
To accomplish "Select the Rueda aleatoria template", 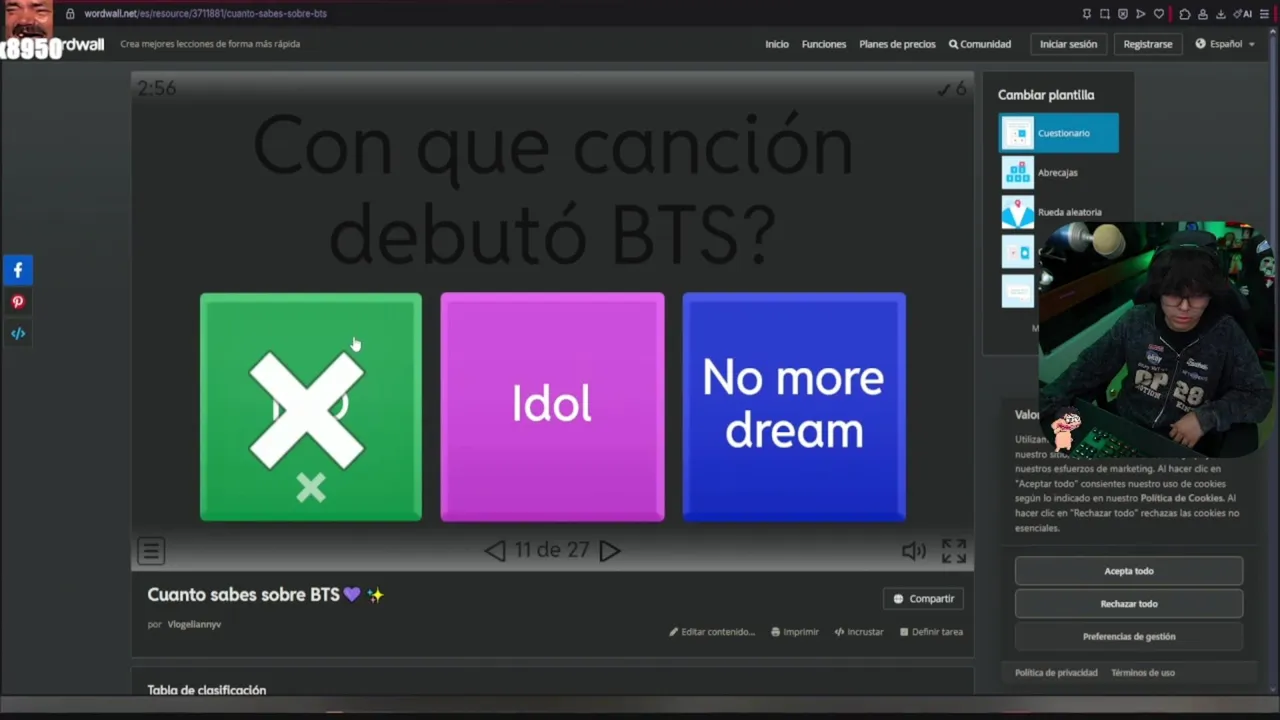I will pyautogui.click(x=1059, y=212).
